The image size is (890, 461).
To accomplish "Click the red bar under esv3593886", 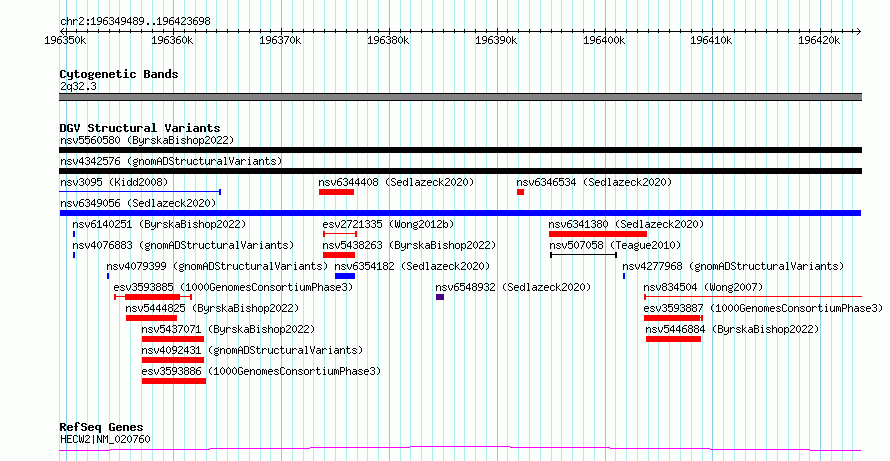I will pos(174,381).
